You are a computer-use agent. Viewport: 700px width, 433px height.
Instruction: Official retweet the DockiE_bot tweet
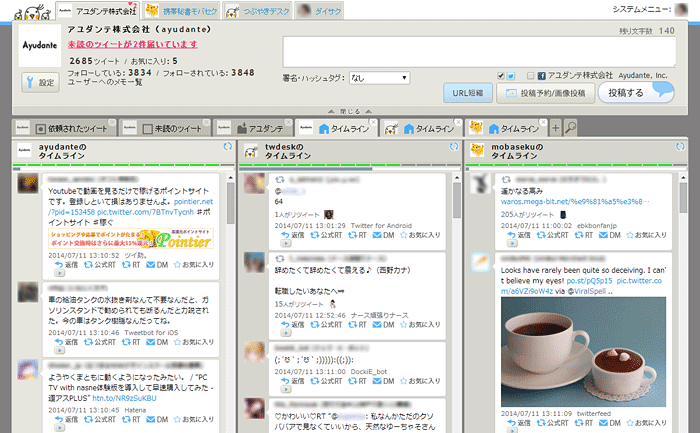tap(326, 381)
